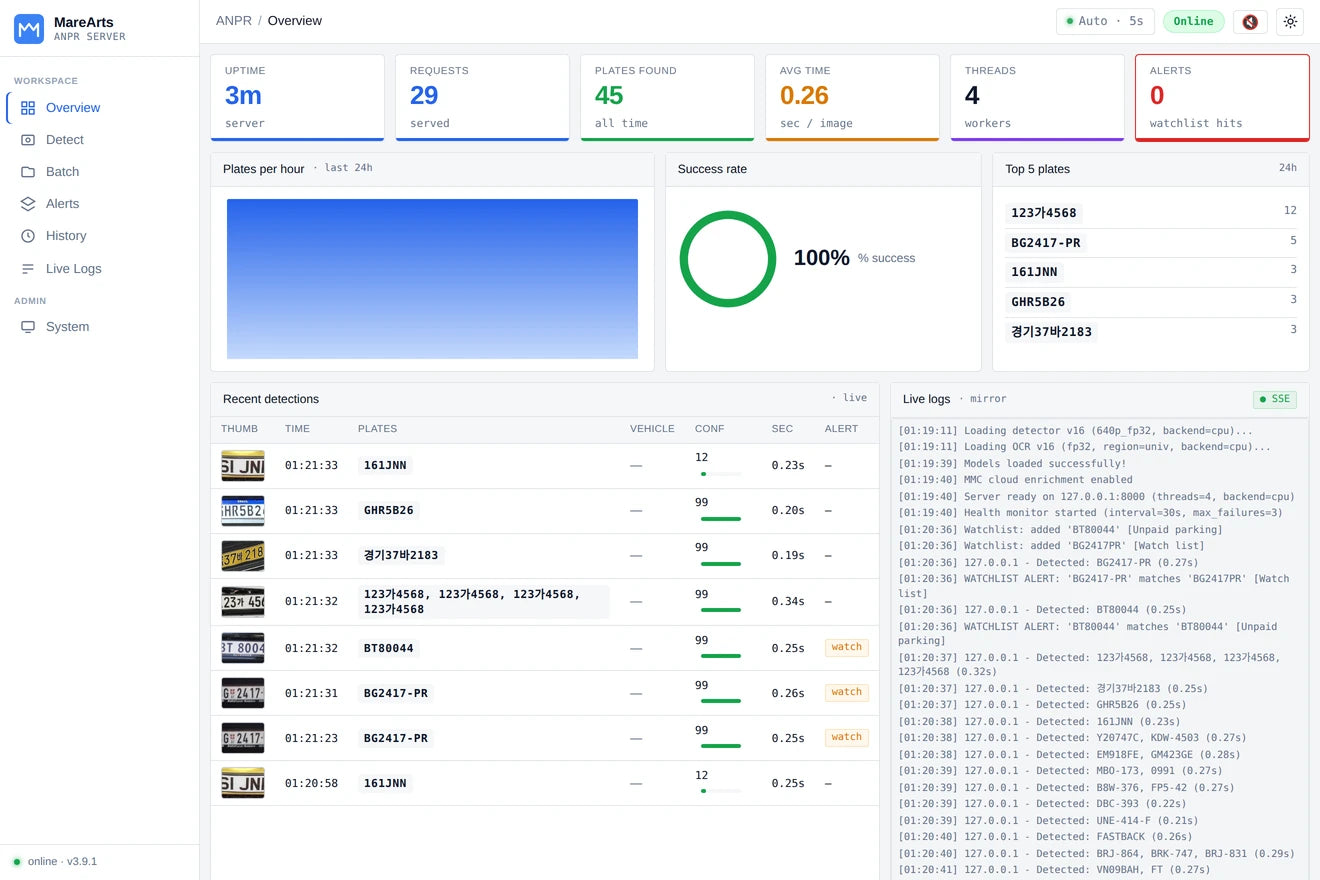This screenshot has height=880, width=1320.
Task: Click watch tag on 01:21:31 BG2417-PR row
Action: point(847,692)
